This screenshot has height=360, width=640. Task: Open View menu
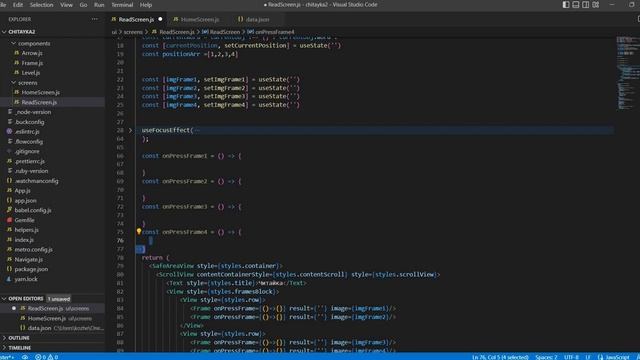66,5
